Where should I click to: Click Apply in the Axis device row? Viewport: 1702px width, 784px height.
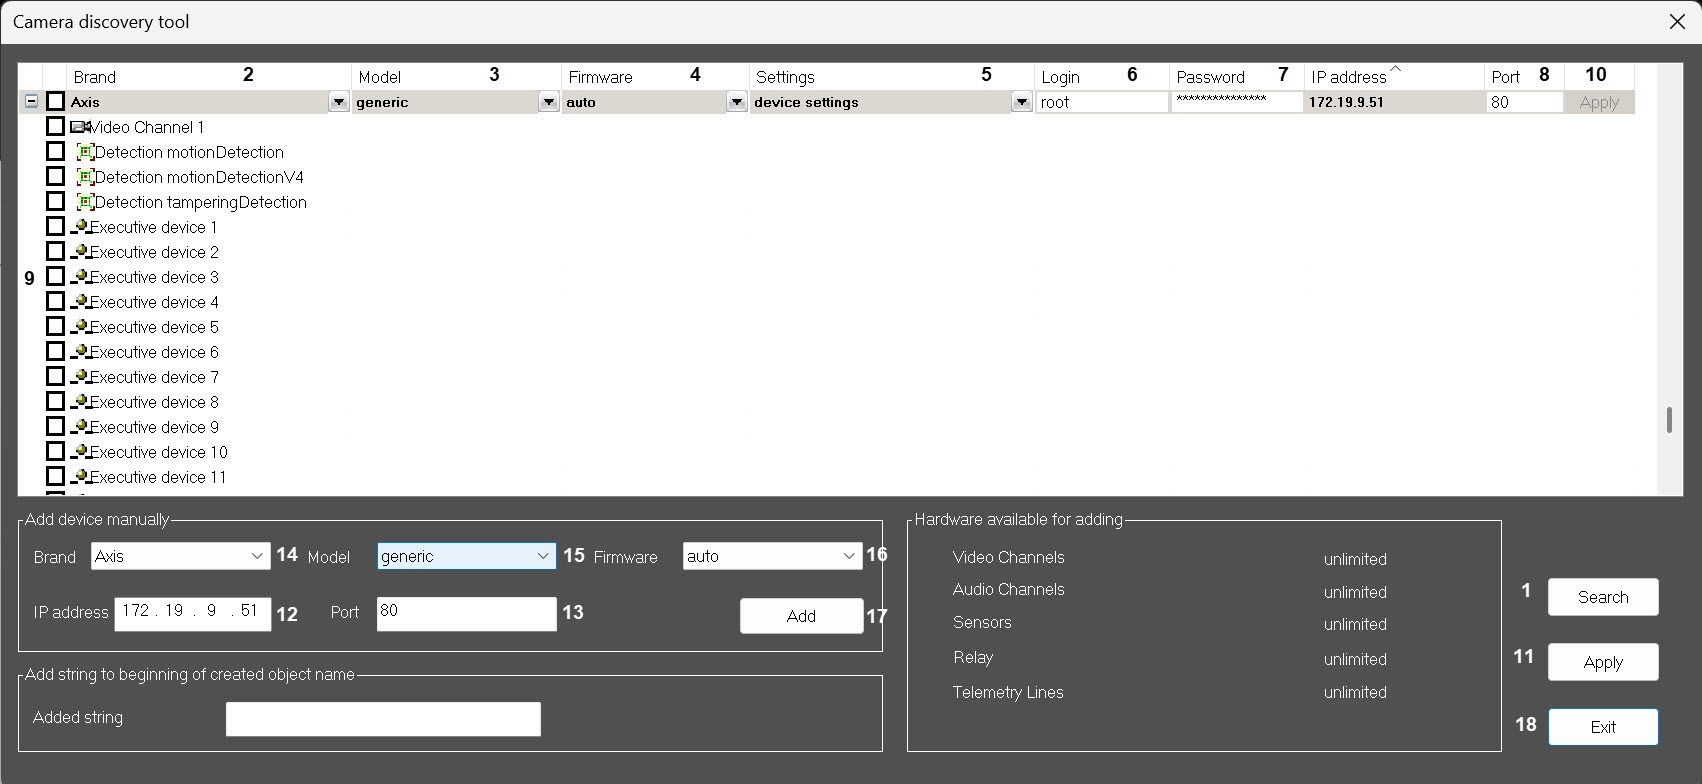1599,102
